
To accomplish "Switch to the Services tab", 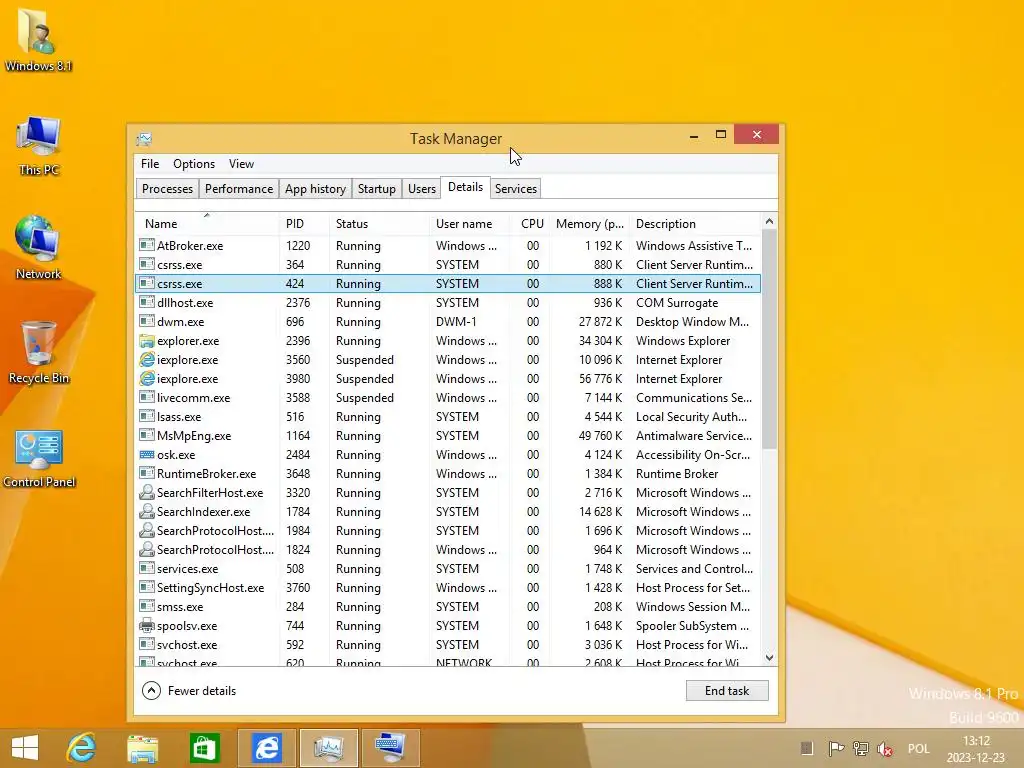I will pyautogui.click(x=515, y=189).
